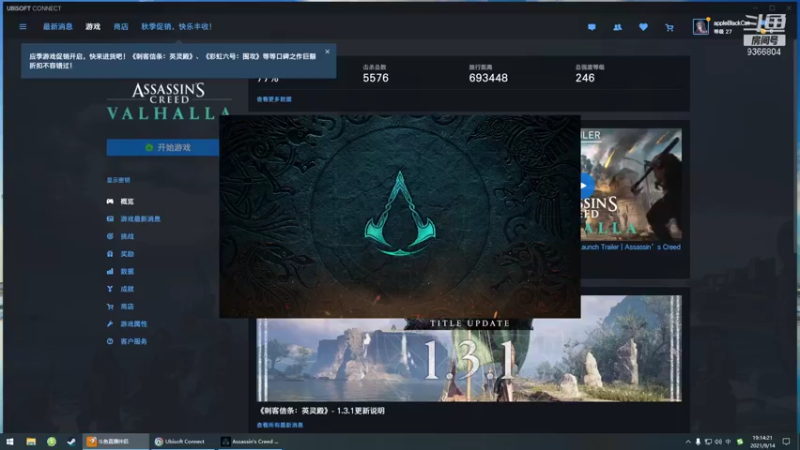Select 数据 in the game sidebar

point(127,271)
